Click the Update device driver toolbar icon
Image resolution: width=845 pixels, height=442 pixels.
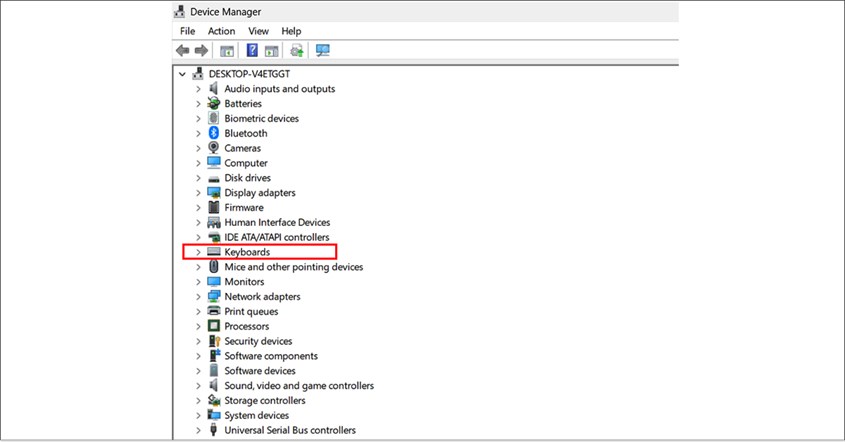coord(296,51)
